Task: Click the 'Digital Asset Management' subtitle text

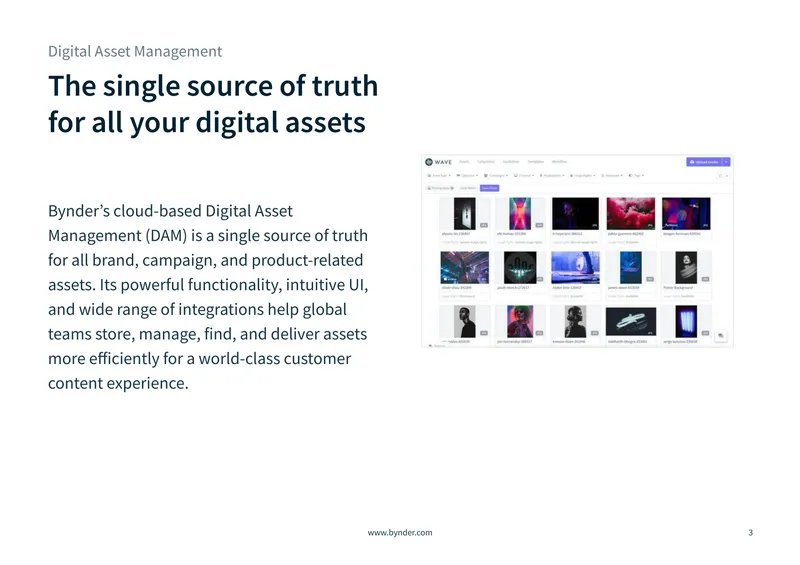Action: 135,51
